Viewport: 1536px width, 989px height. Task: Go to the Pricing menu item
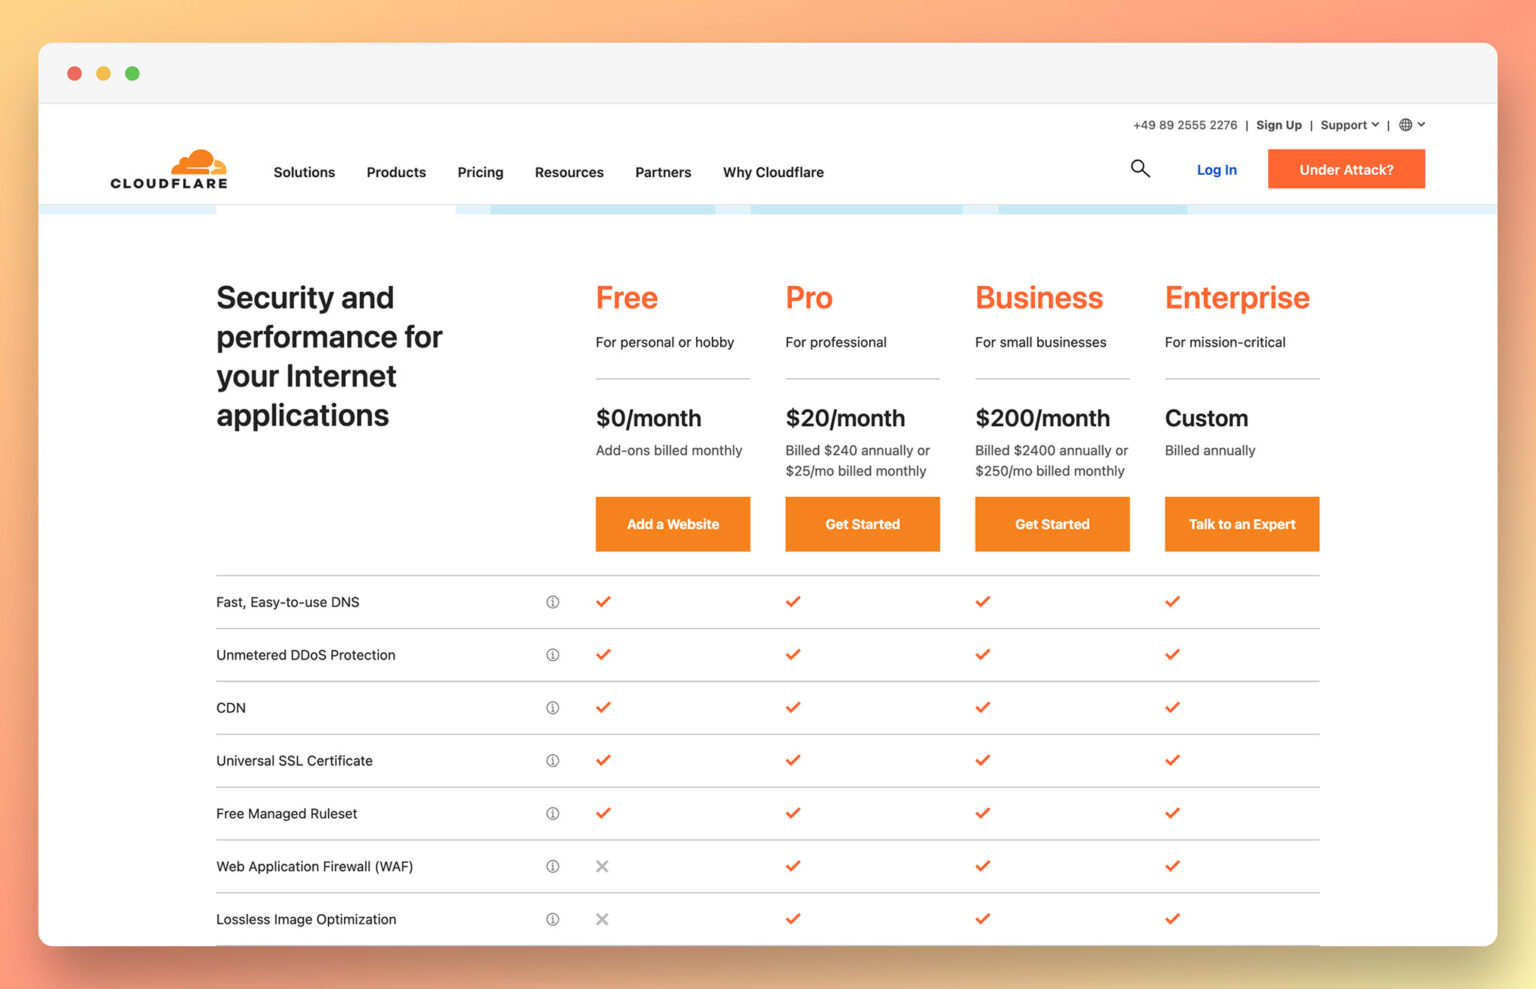point(480,172)
